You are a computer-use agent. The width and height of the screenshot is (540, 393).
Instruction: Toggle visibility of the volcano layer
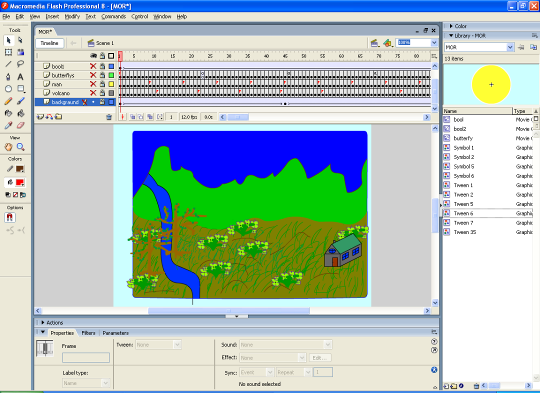coord(93,93)
